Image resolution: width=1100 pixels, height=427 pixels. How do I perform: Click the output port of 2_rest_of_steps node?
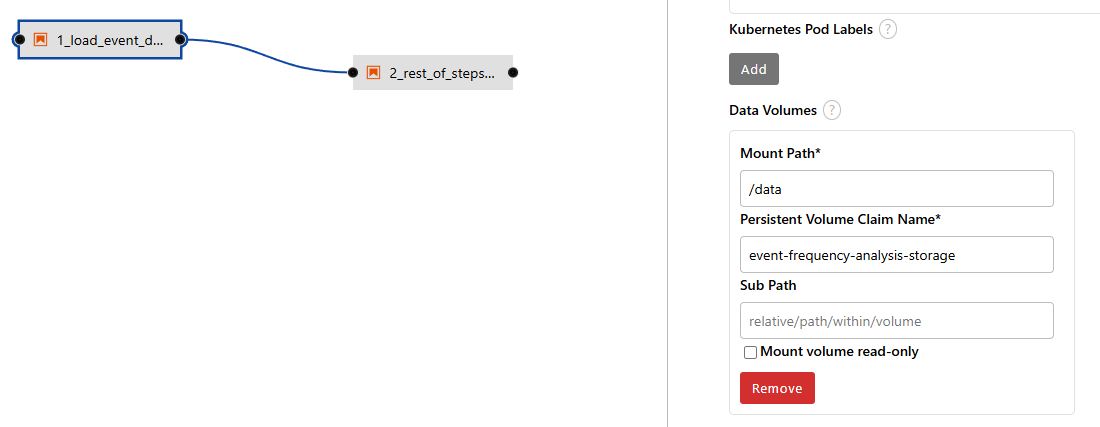[513, 72]
